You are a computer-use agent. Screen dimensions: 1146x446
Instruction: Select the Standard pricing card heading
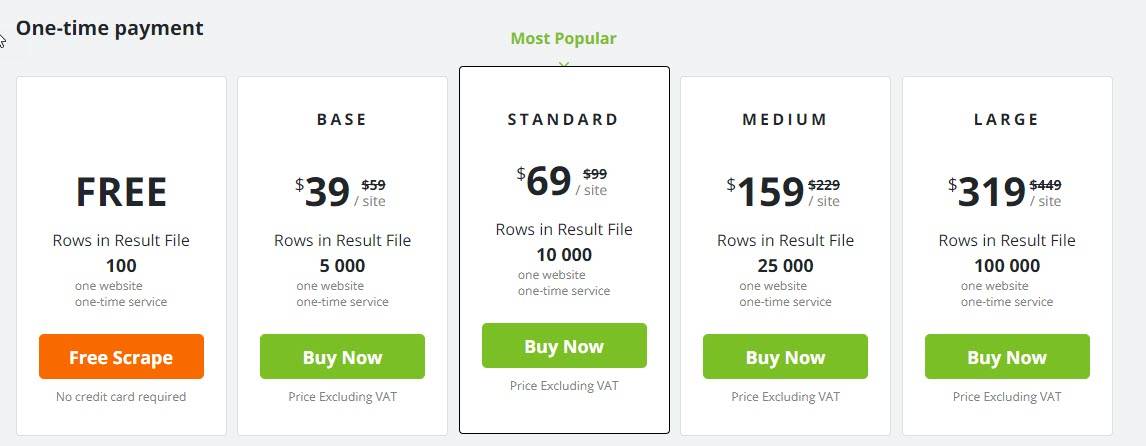pyautogui.click(x=563, y=119)
